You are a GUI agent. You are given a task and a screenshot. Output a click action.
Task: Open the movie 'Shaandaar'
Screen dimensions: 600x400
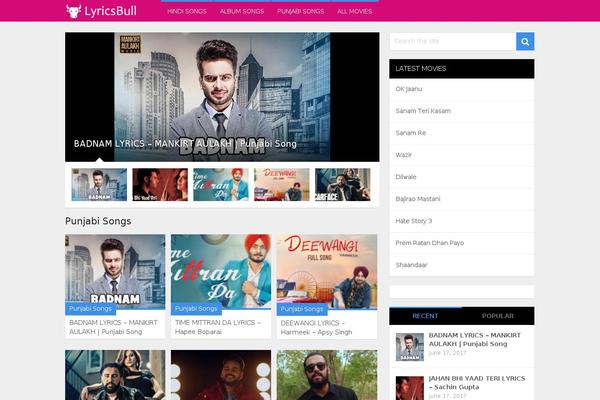point(411,265)
